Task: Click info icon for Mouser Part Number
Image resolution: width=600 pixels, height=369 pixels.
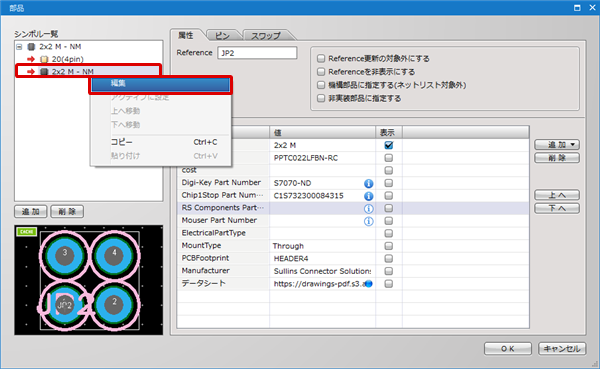Action: (x=368, y=221)
